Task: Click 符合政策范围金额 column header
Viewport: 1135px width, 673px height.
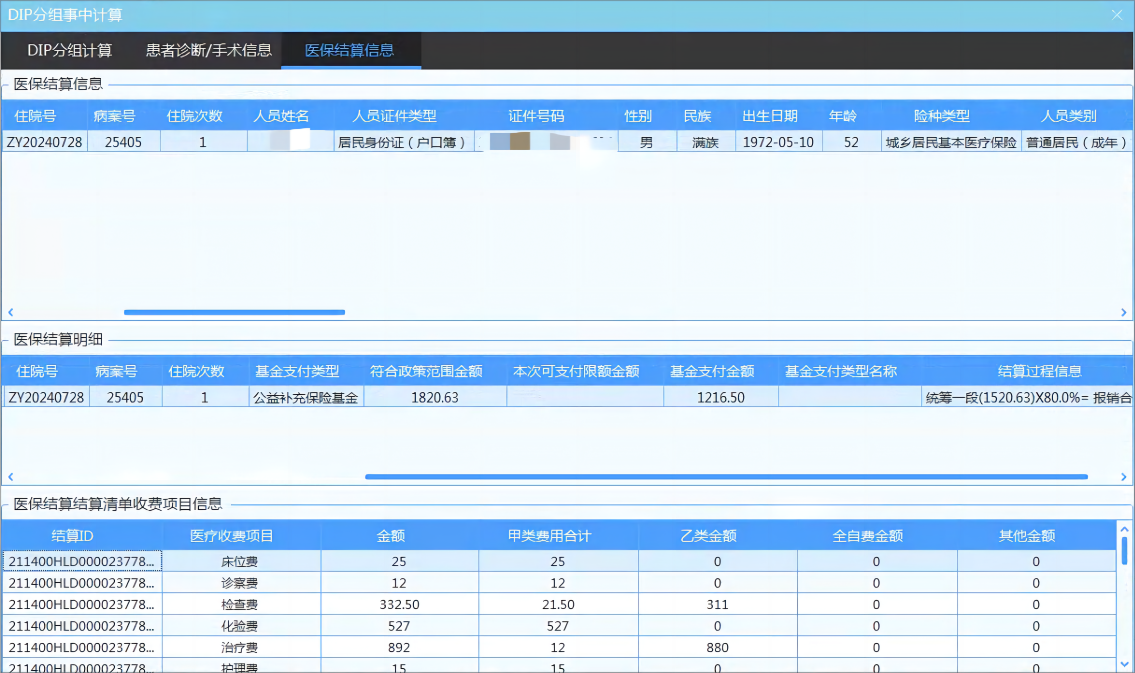Action: click(x=426, y=371)
